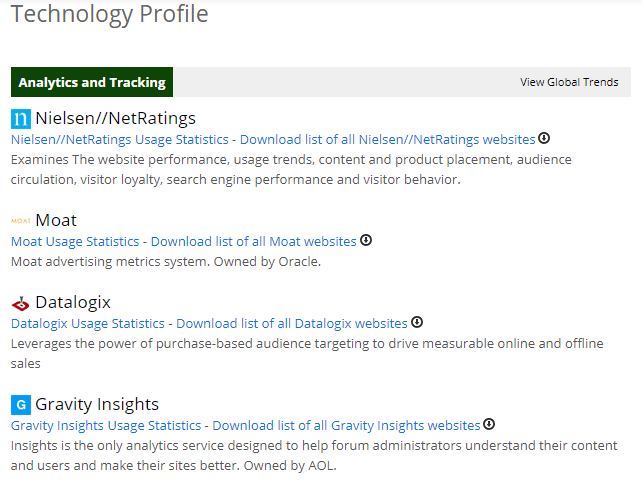Open Gravity Insights Usage Statistics link
Screen dimensions: 642x484
tap(106, 425)
